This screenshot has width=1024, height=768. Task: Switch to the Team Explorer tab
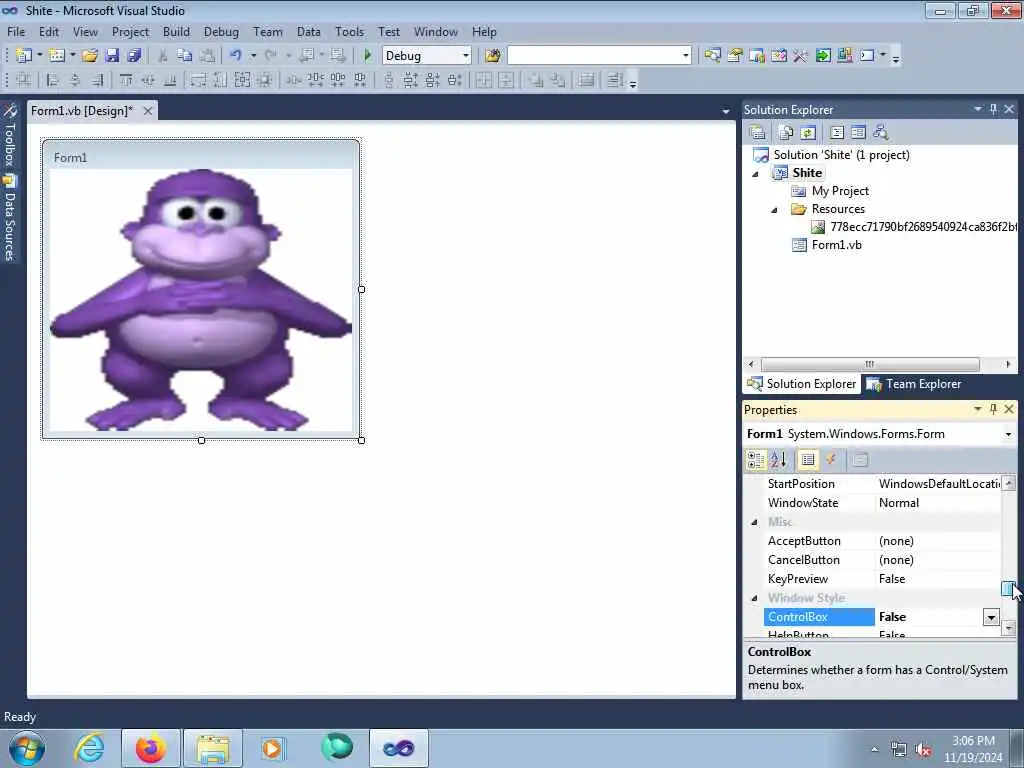point(914,384)
